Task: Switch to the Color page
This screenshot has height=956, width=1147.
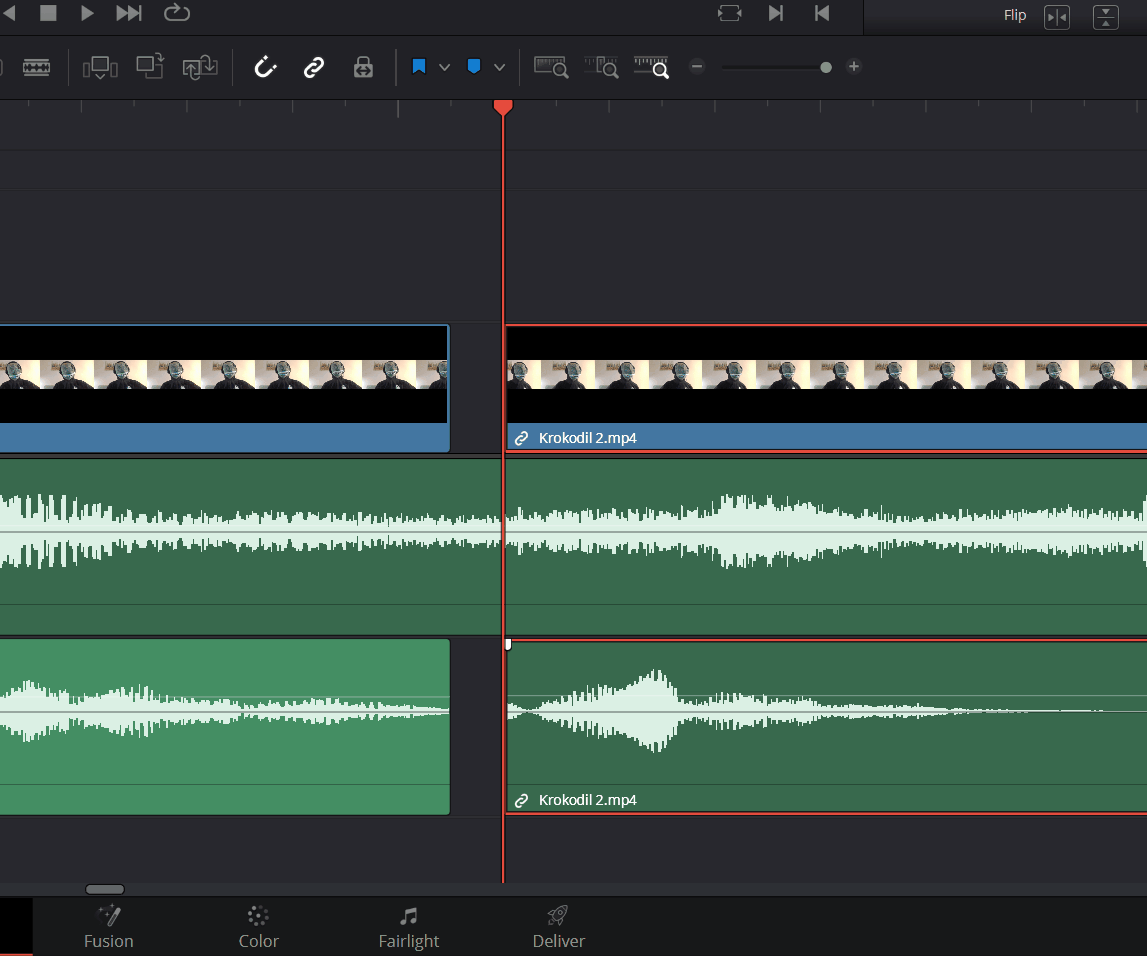Action: point(258,925)
